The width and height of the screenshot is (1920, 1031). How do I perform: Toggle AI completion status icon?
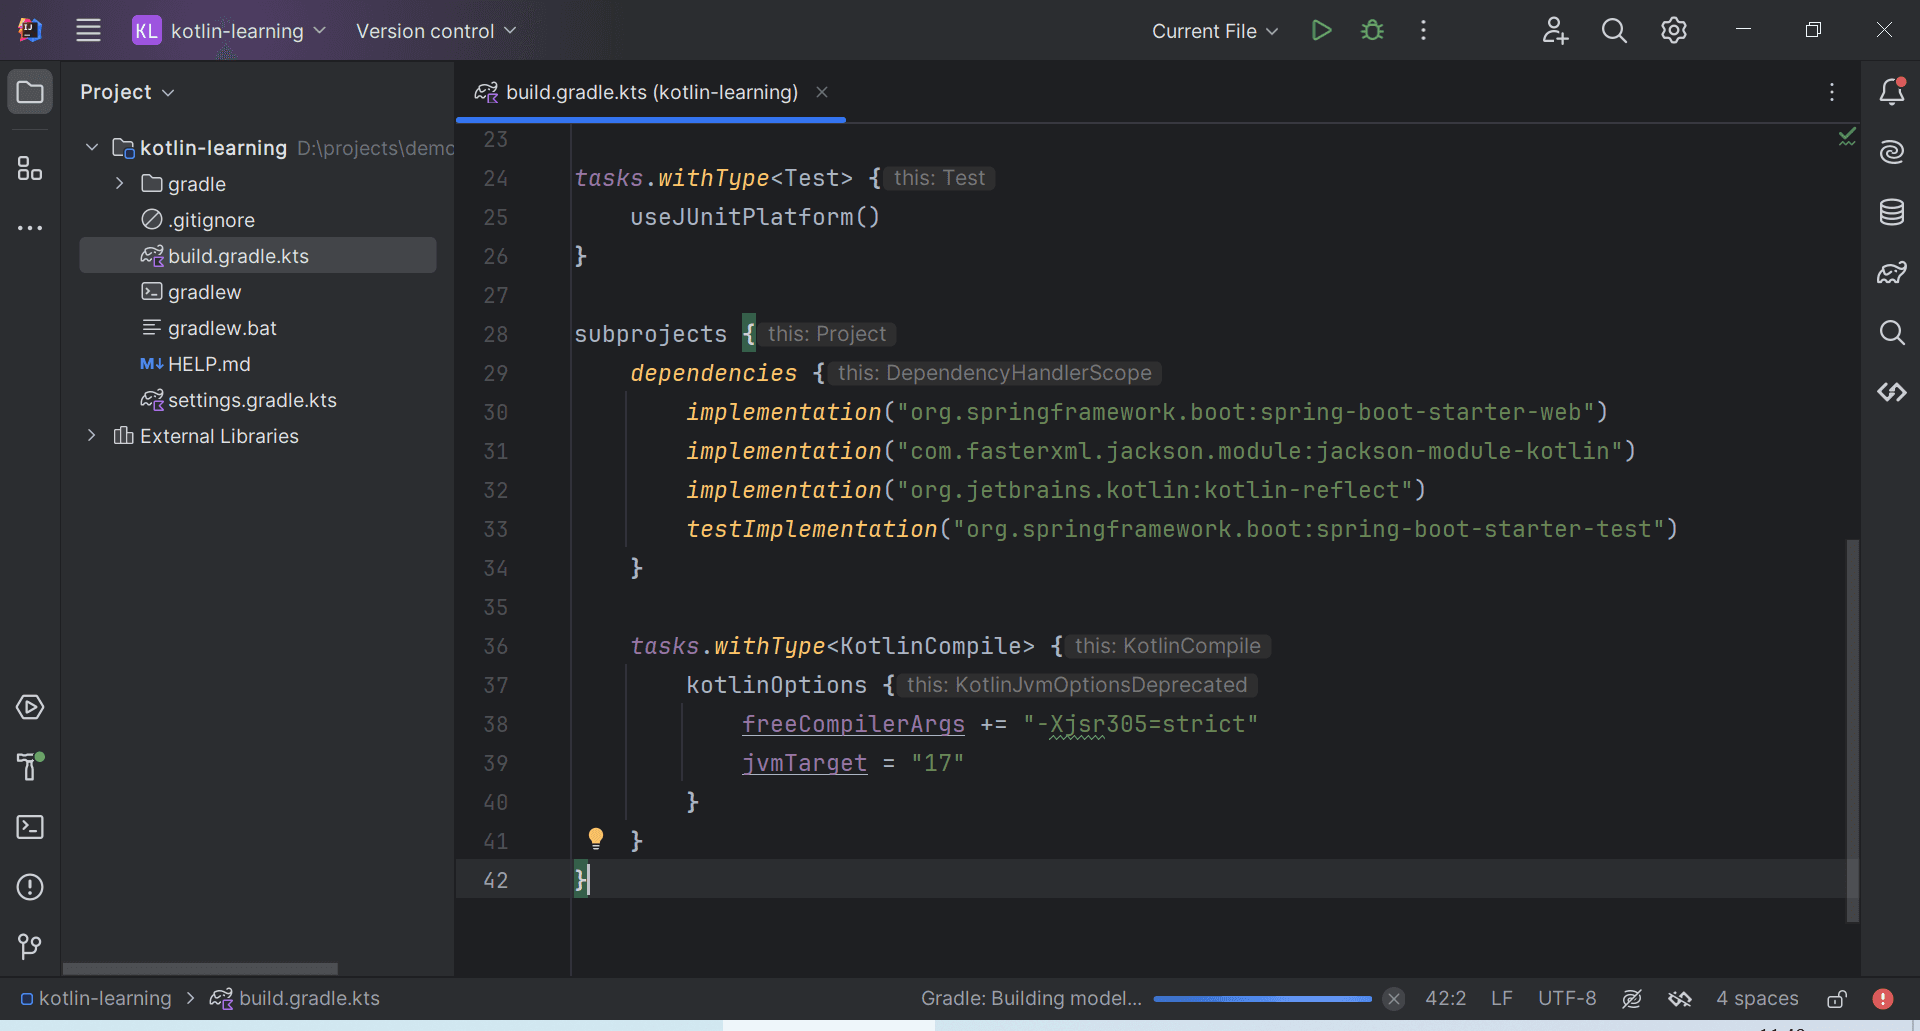pyautogui.click(x=1632, y=998)
